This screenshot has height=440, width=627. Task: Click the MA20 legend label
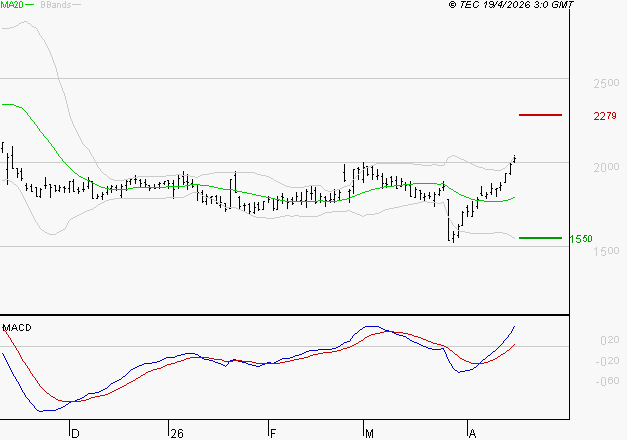tap(11, 5)
